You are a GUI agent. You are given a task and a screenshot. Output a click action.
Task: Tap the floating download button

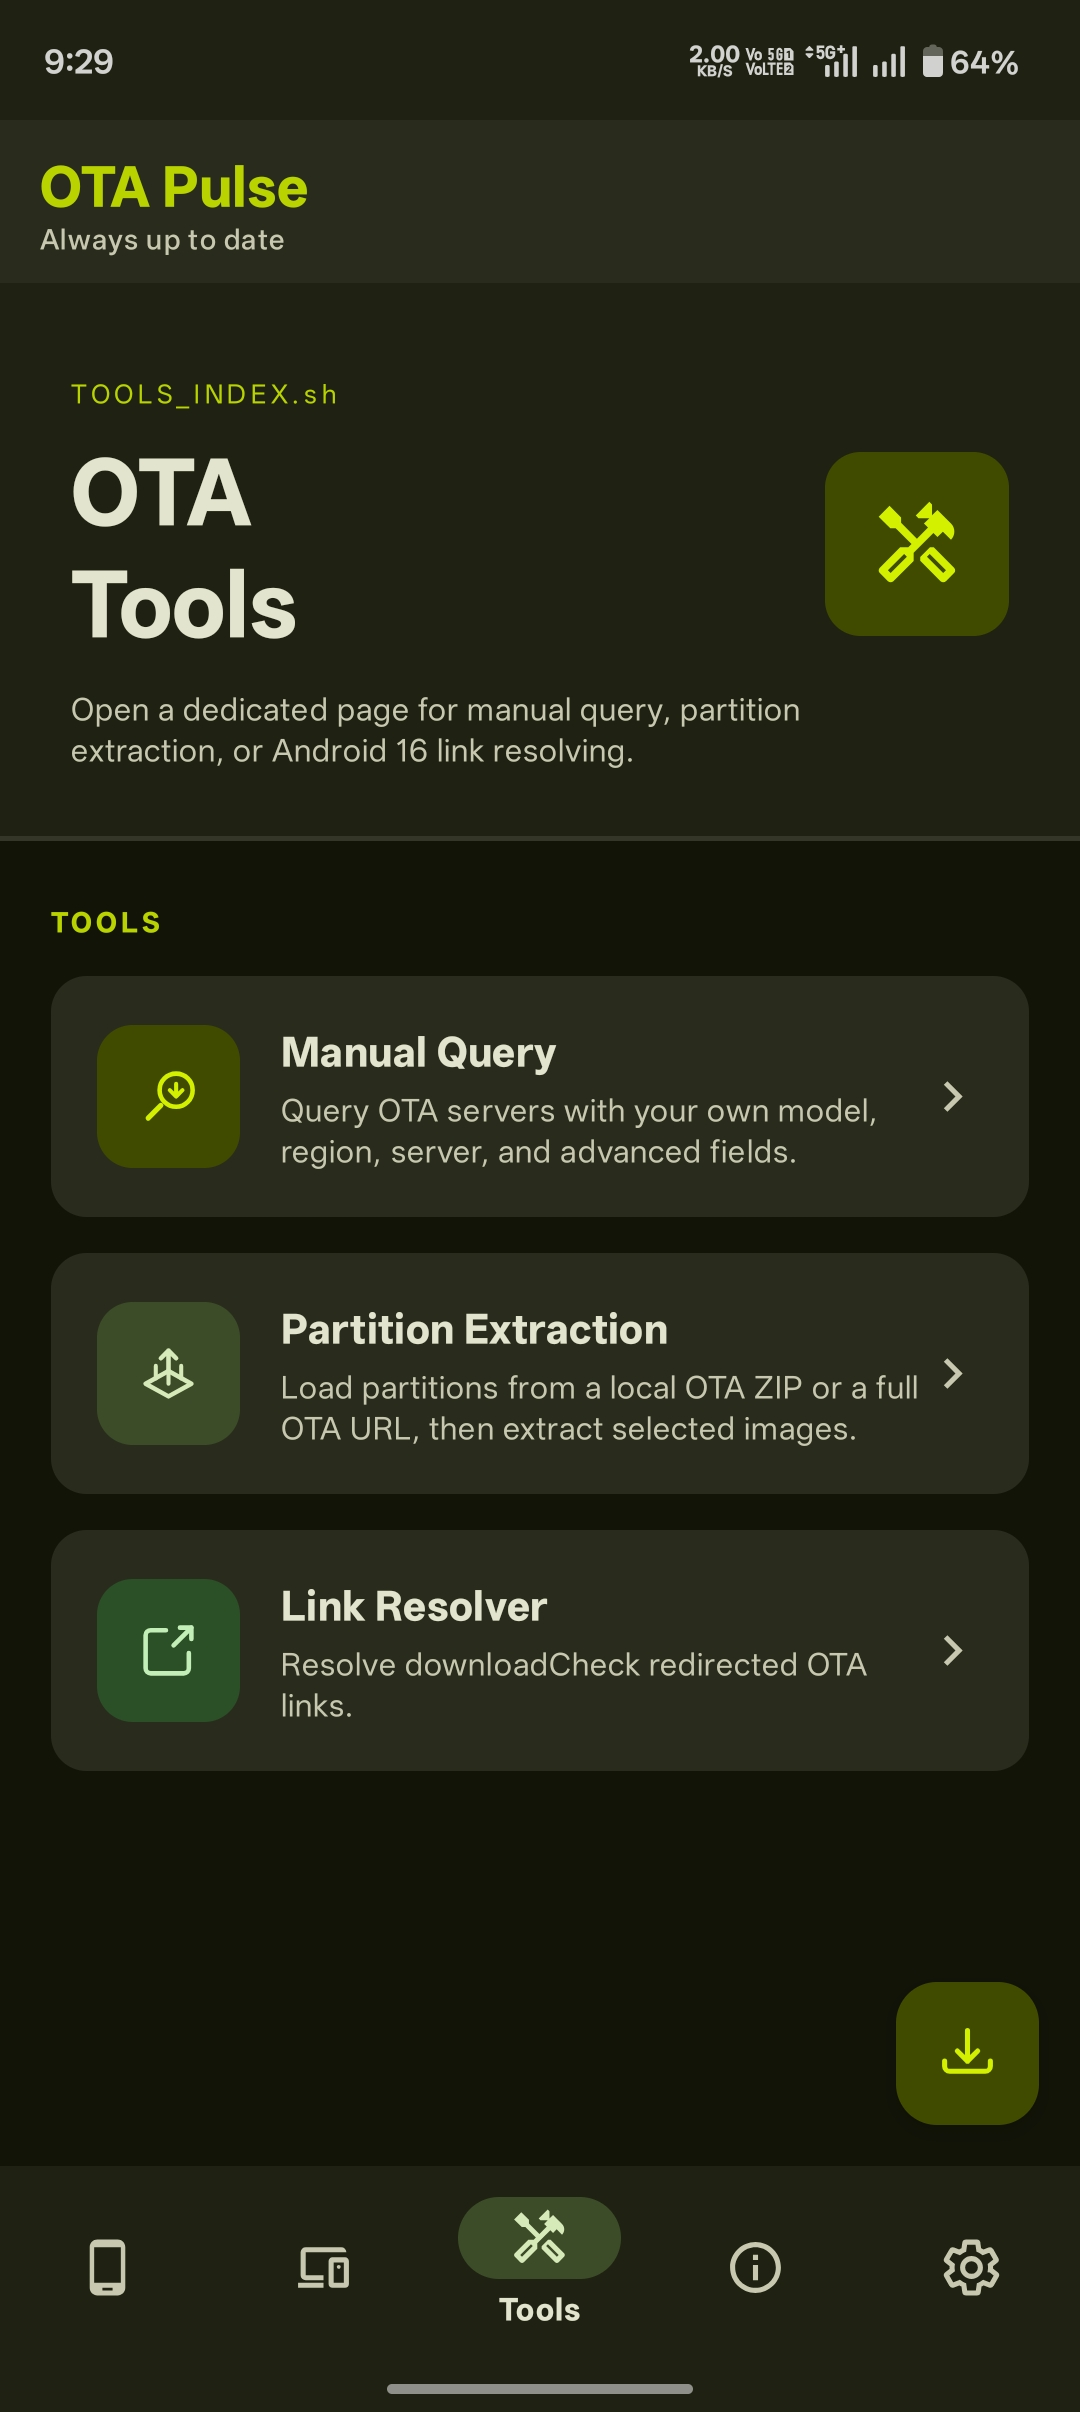point(967,2053)
